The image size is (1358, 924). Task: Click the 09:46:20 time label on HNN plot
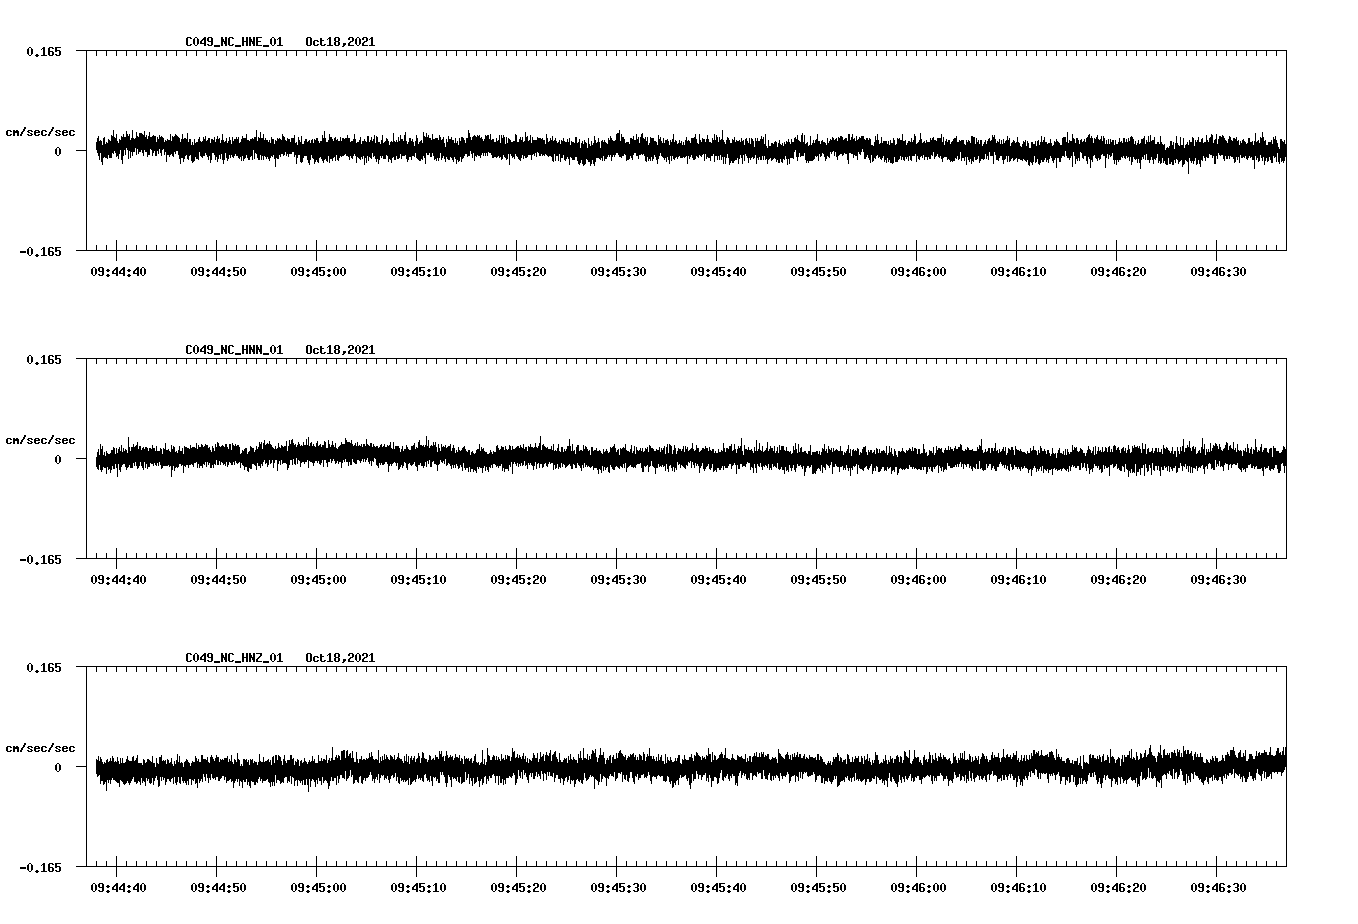(x=1118, y=579)
